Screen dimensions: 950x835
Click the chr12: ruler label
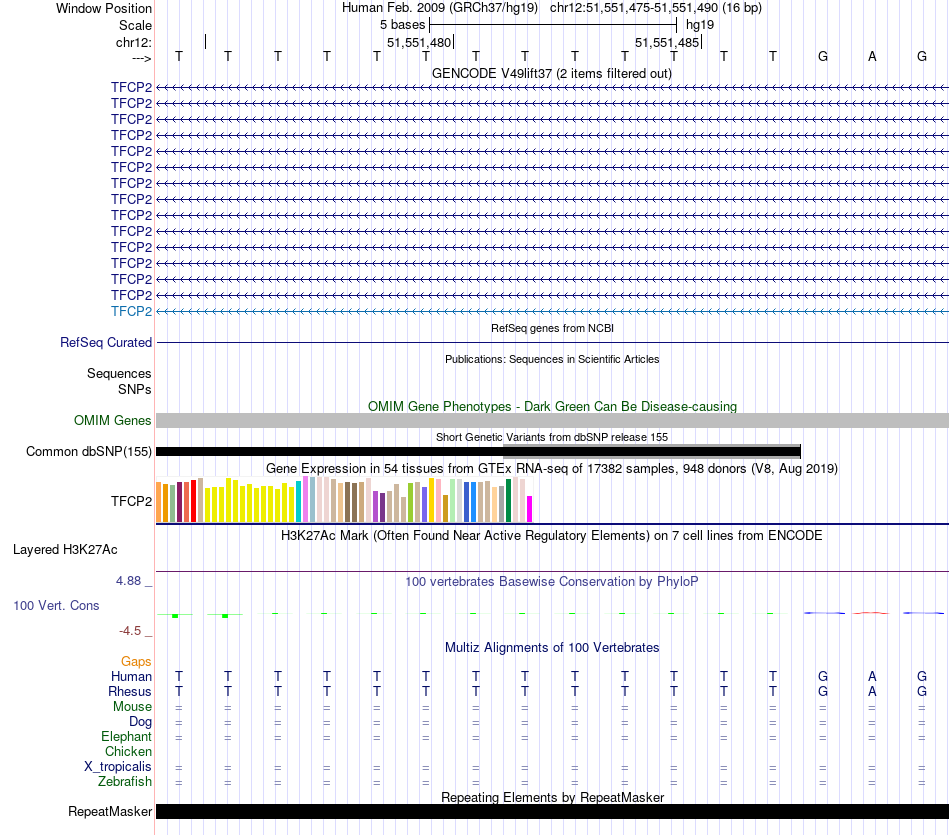(133, 42)
